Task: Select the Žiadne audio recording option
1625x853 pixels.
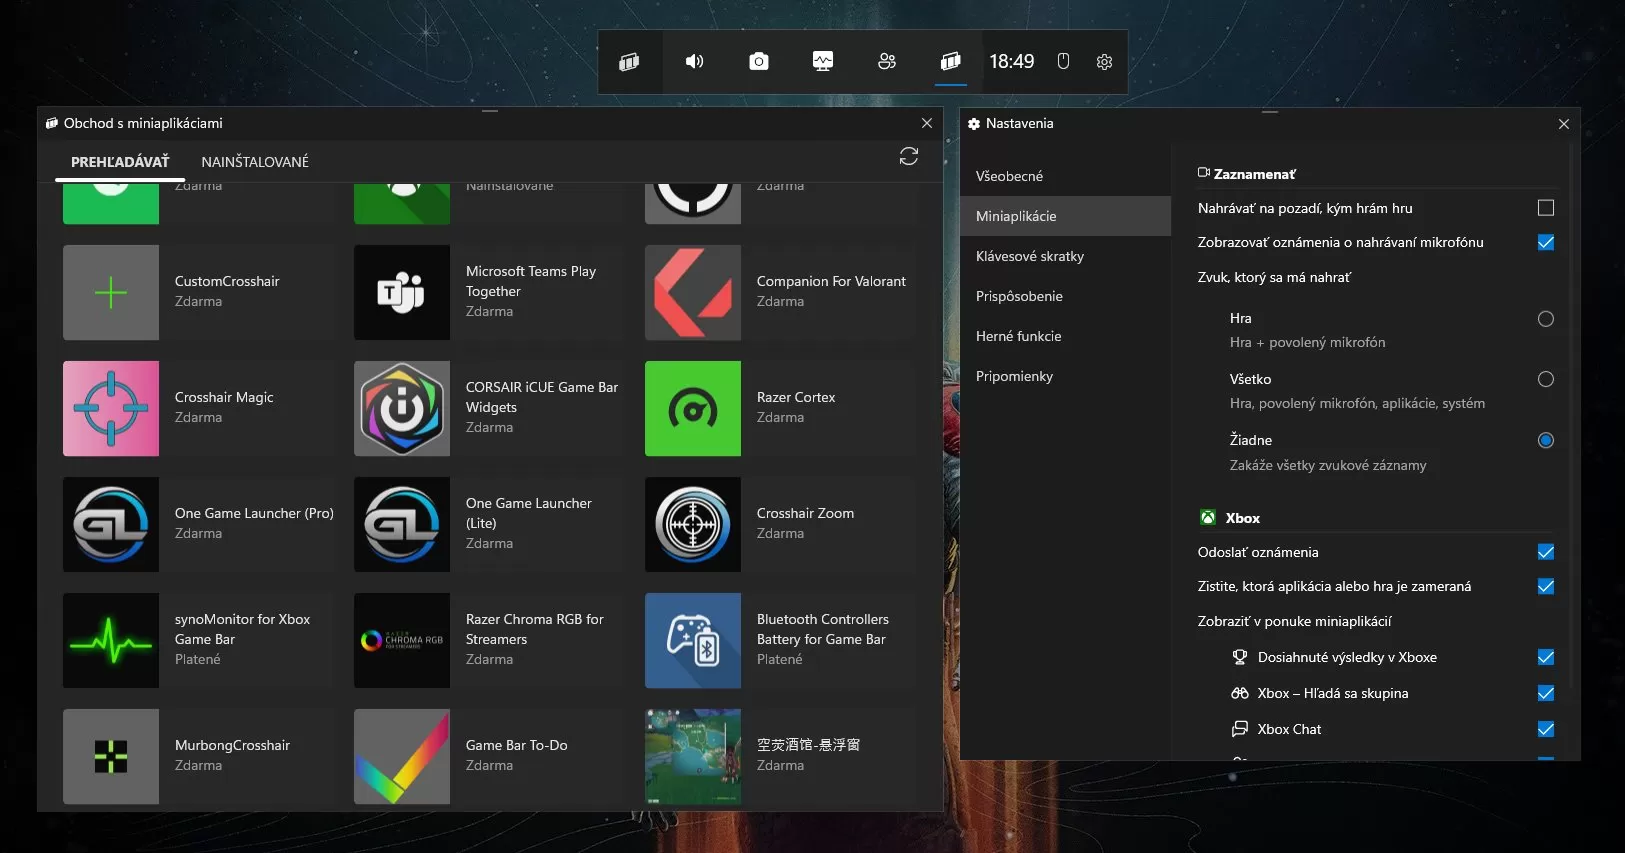Action: [1546, 440]
